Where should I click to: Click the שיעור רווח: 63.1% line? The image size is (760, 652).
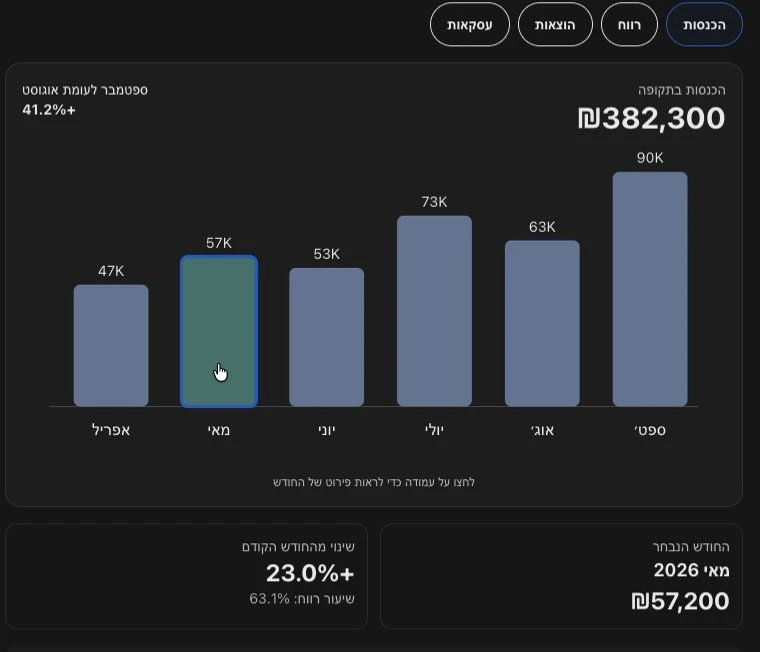click(x=302, y=599)
